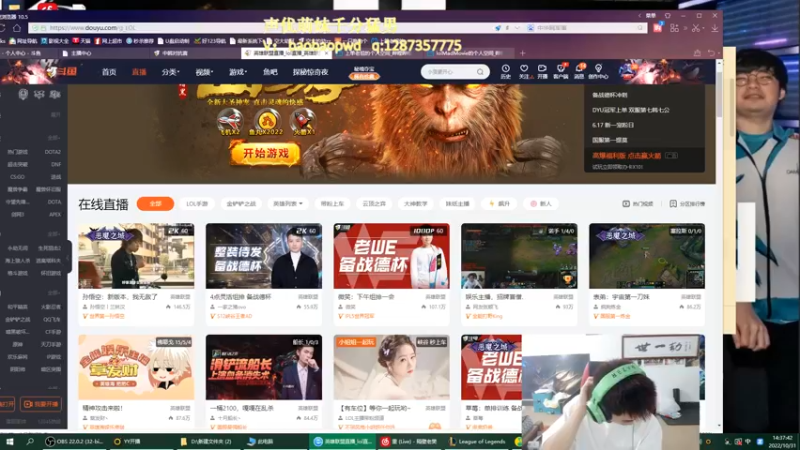This screenshot has width=800, height=450.
Task: Open the 整装待发 备战德杯 stream thumbnail
Action: coord(264,256)
